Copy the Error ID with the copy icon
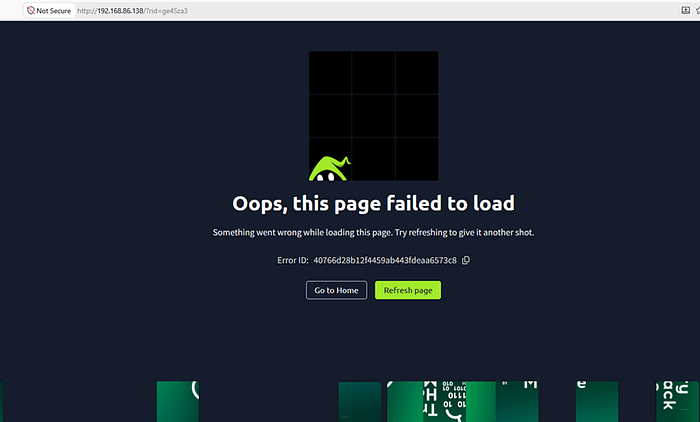This screenshot has height=422, width=700. 466,260
